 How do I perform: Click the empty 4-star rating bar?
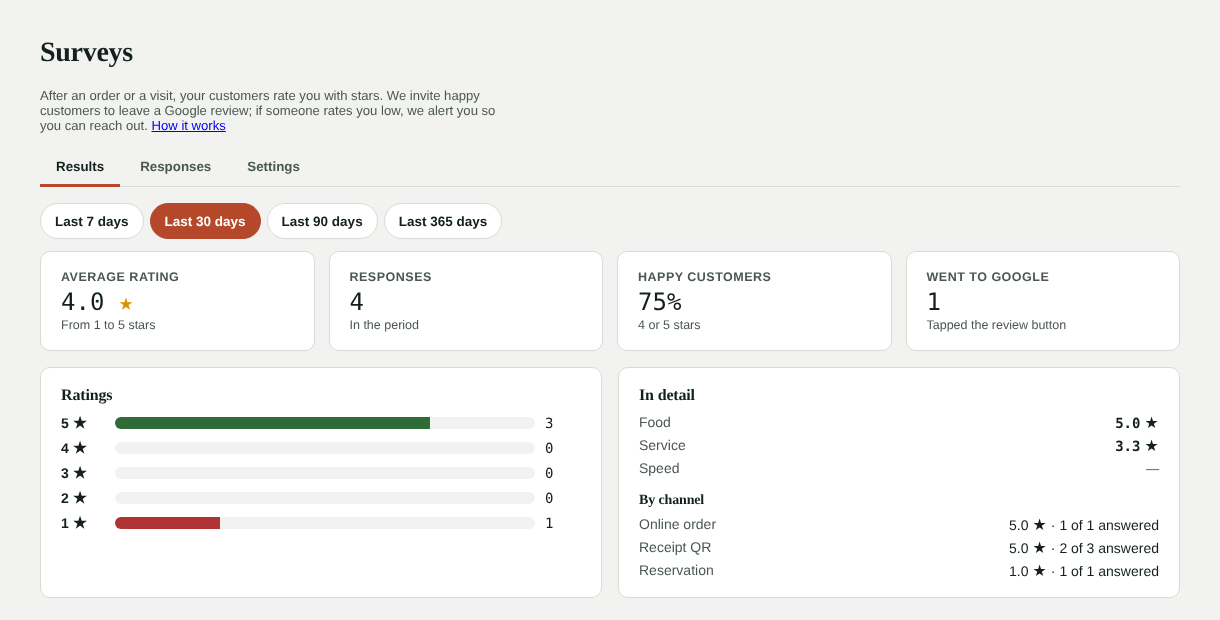pos(325,448)
